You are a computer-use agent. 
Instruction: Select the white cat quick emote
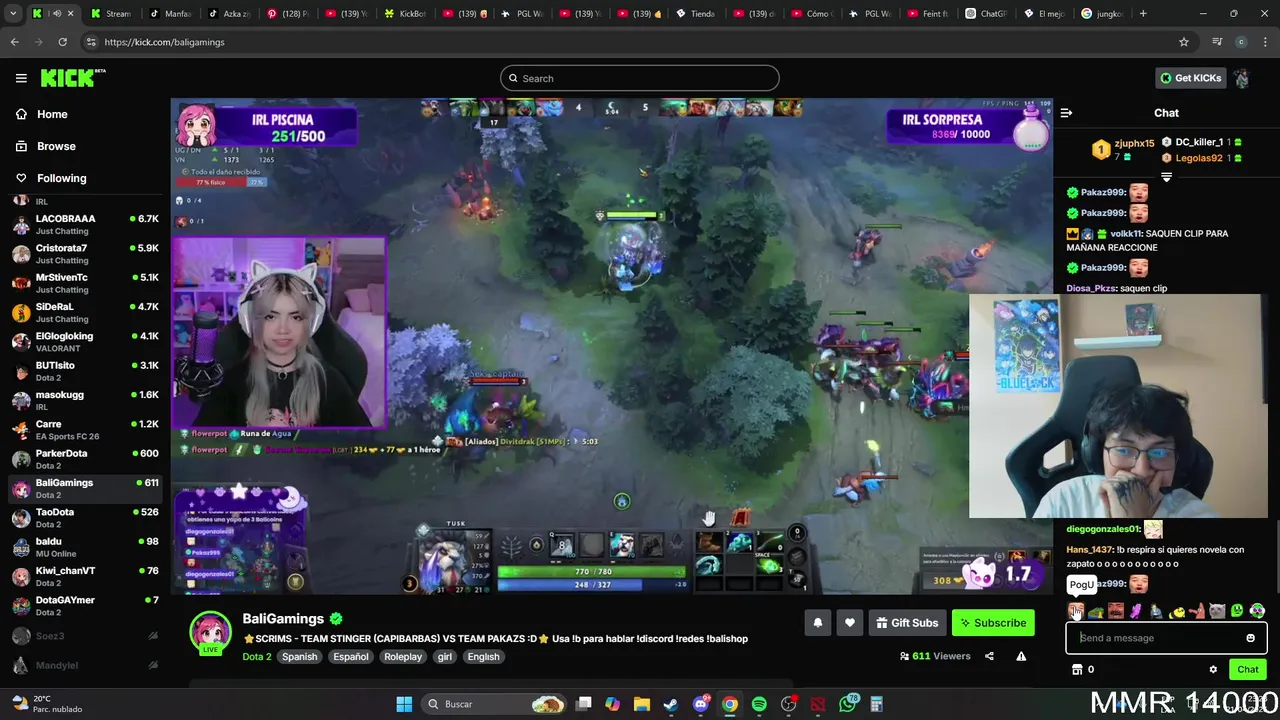click(x=1217, y=611)
